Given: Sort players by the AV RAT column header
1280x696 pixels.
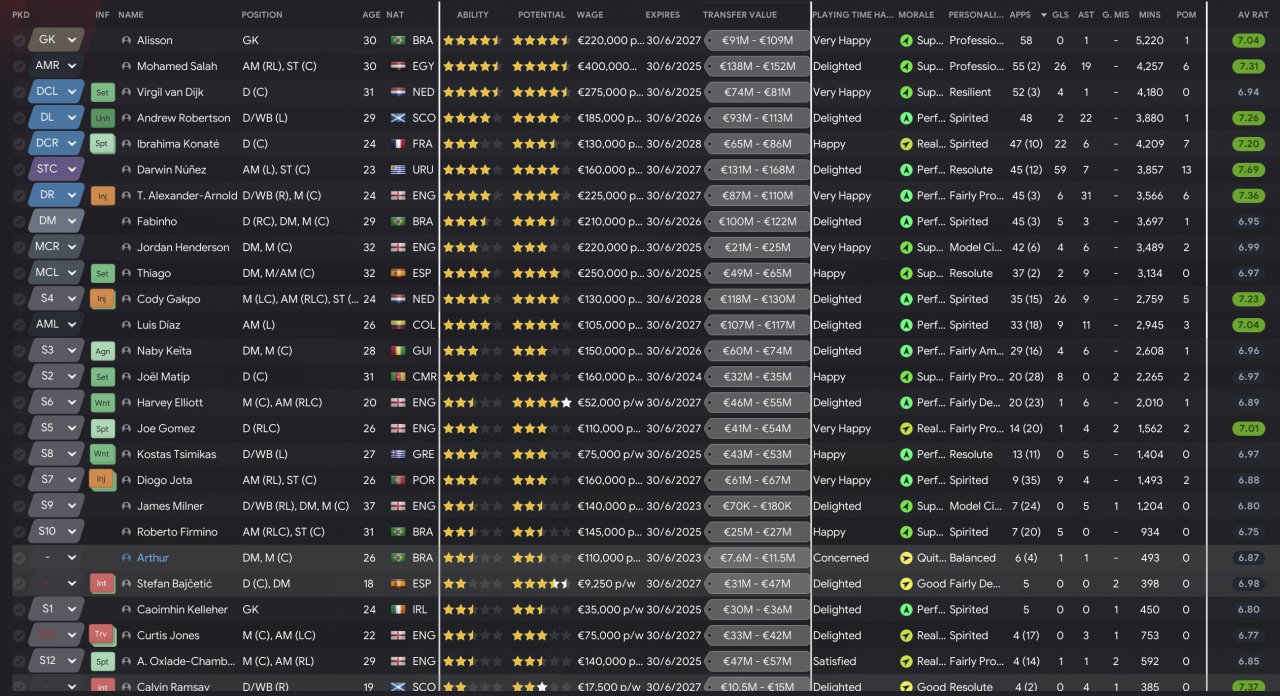Looking at the screenshot, I should tap(1252, 15).
